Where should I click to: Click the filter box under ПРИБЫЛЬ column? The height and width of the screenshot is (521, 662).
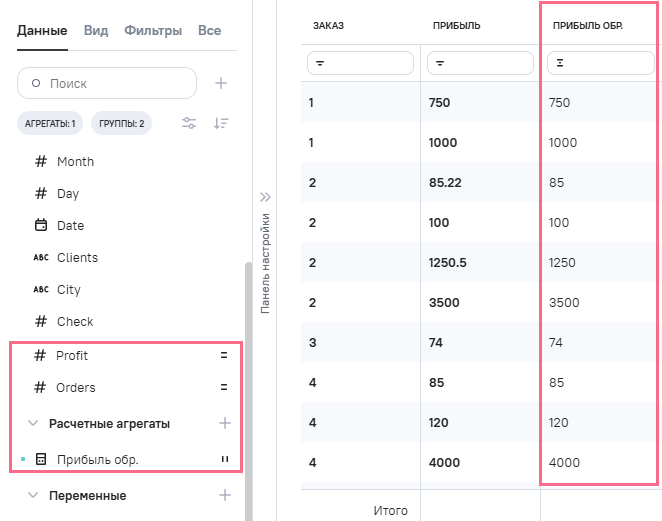click(480, 63)
